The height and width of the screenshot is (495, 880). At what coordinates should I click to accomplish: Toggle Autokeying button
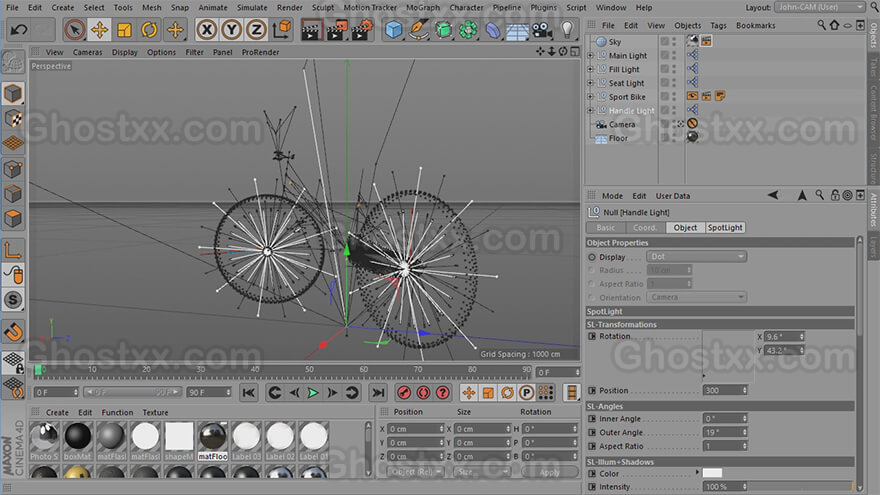pyautogui.click(x=423, y=393)
